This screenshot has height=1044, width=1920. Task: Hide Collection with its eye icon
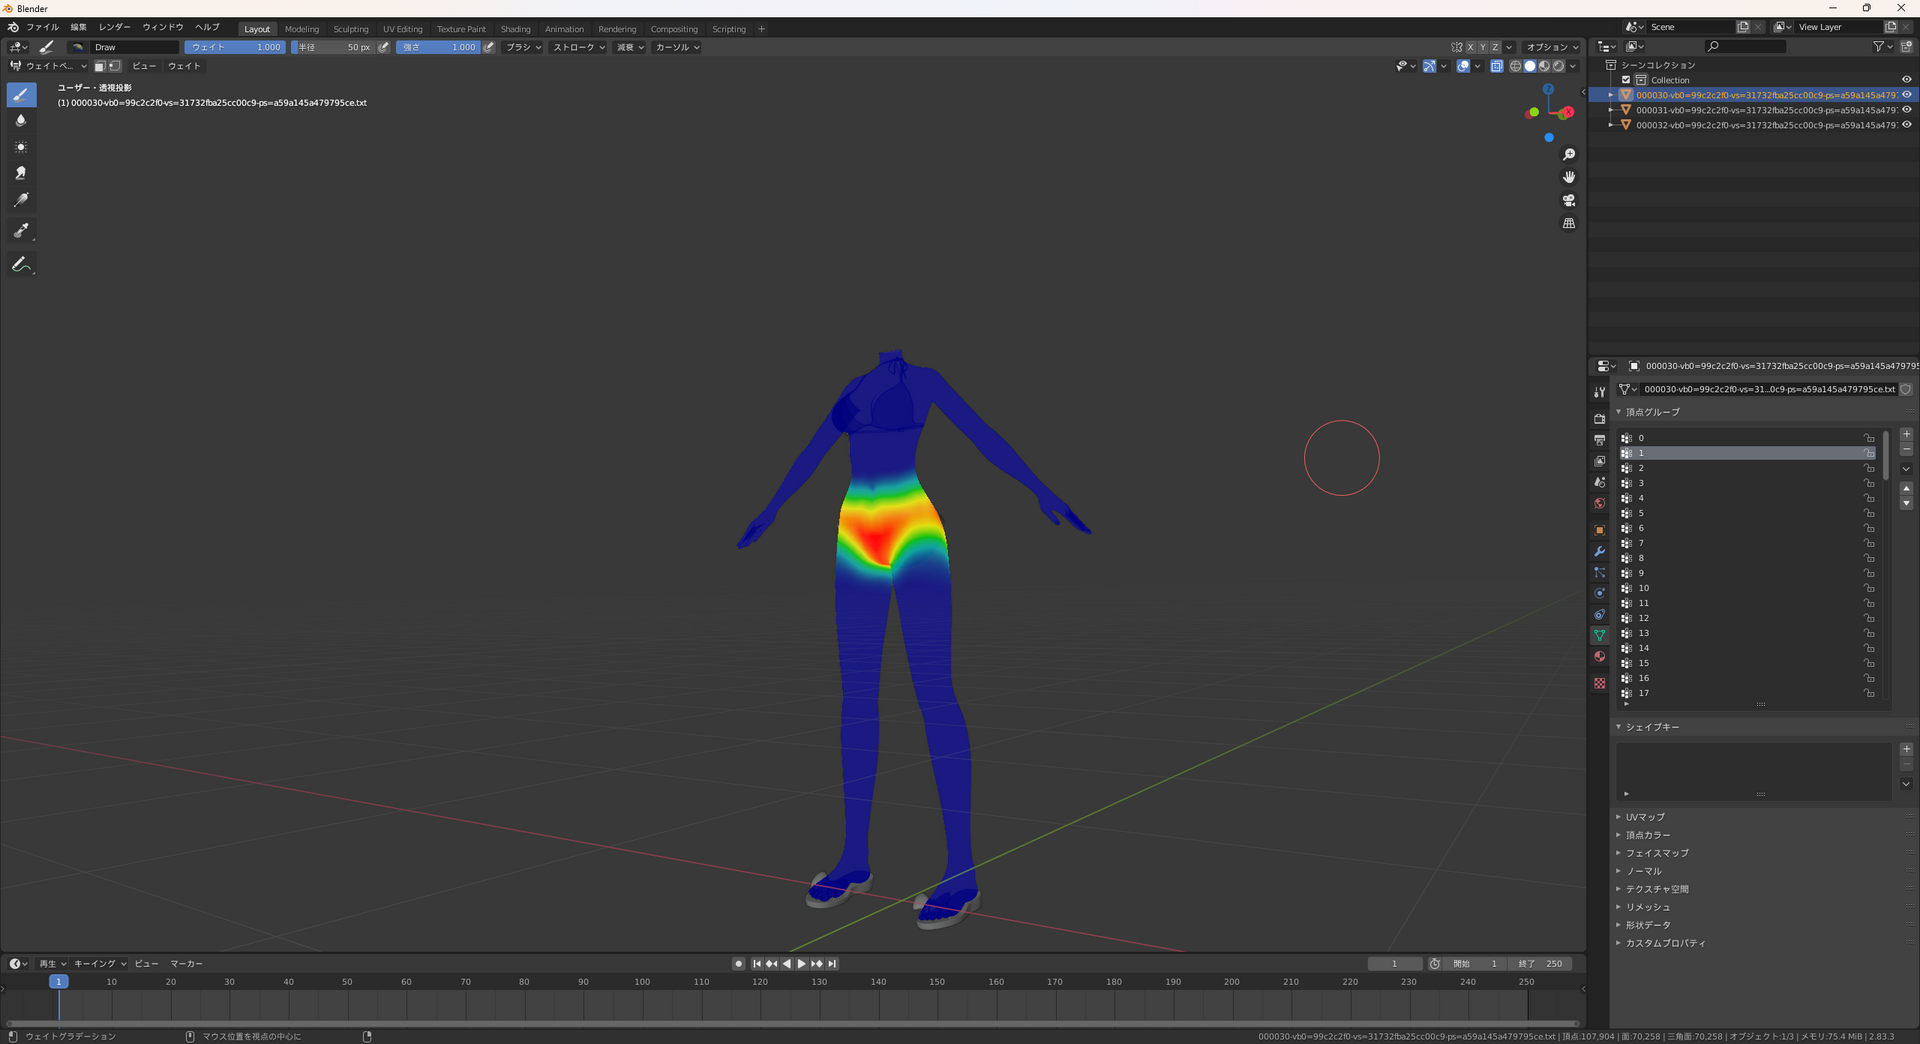[x=1906, y=80]
